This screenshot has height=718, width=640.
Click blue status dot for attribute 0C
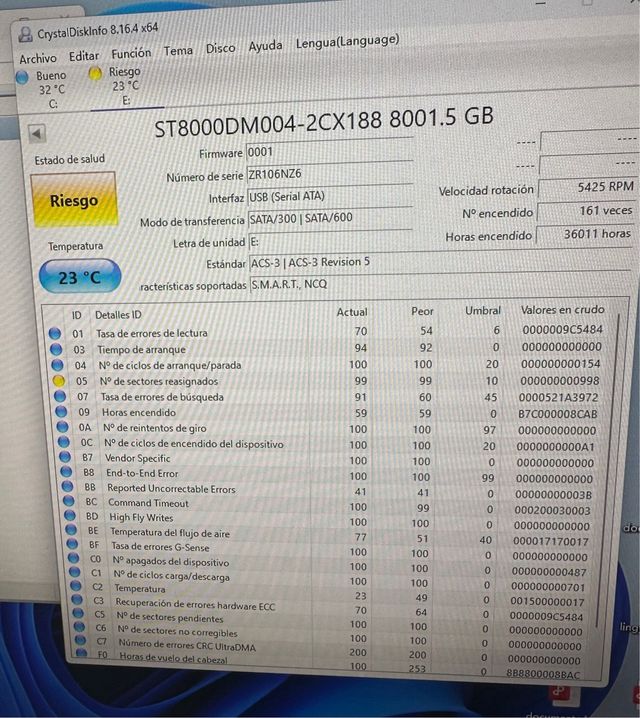[x=64, y=442]
